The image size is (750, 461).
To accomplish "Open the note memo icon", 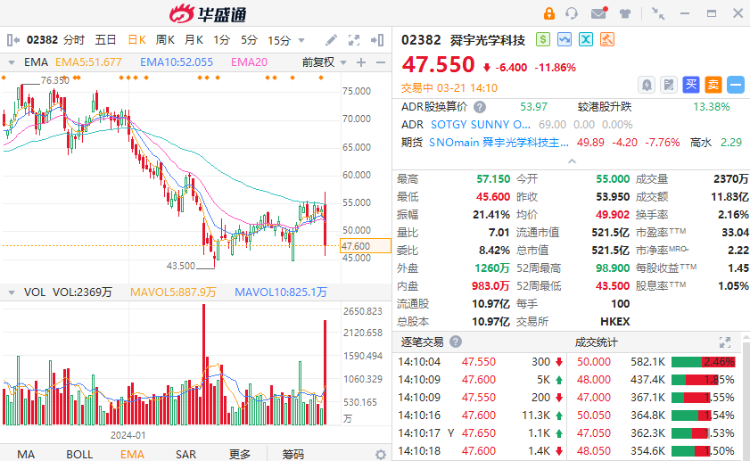I will click(669, 85).
